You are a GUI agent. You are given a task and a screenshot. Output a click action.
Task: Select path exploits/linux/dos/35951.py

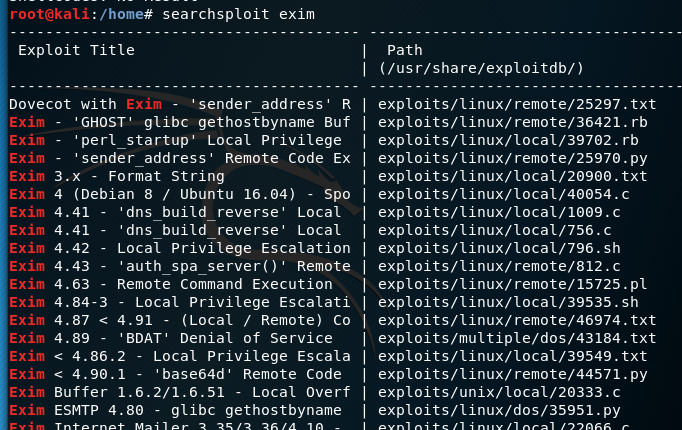[499, 410]
